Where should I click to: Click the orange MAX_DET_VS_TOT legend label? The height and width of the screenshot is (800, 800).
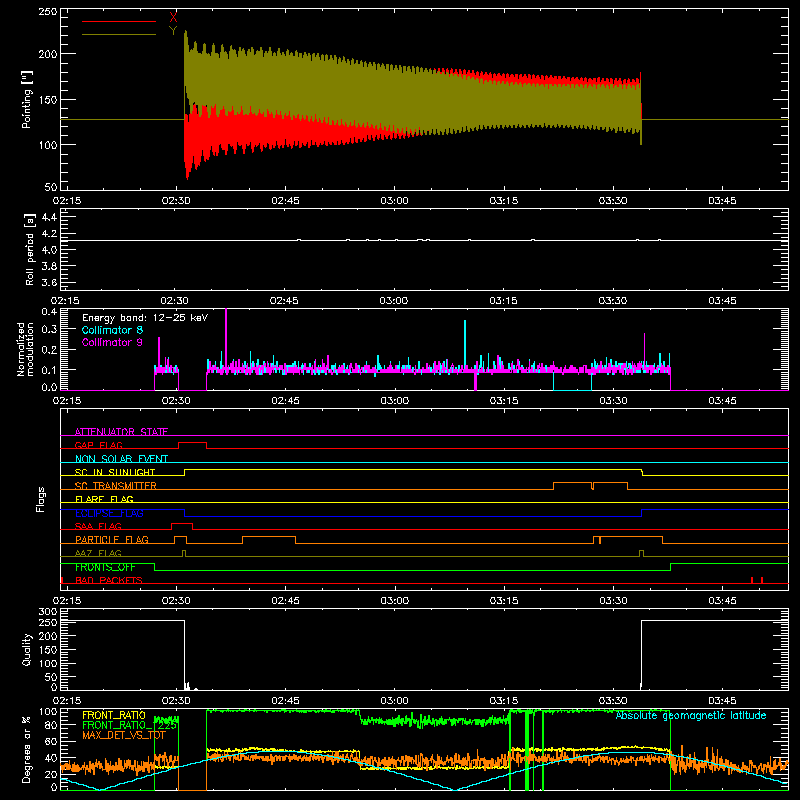click(123, 735)
